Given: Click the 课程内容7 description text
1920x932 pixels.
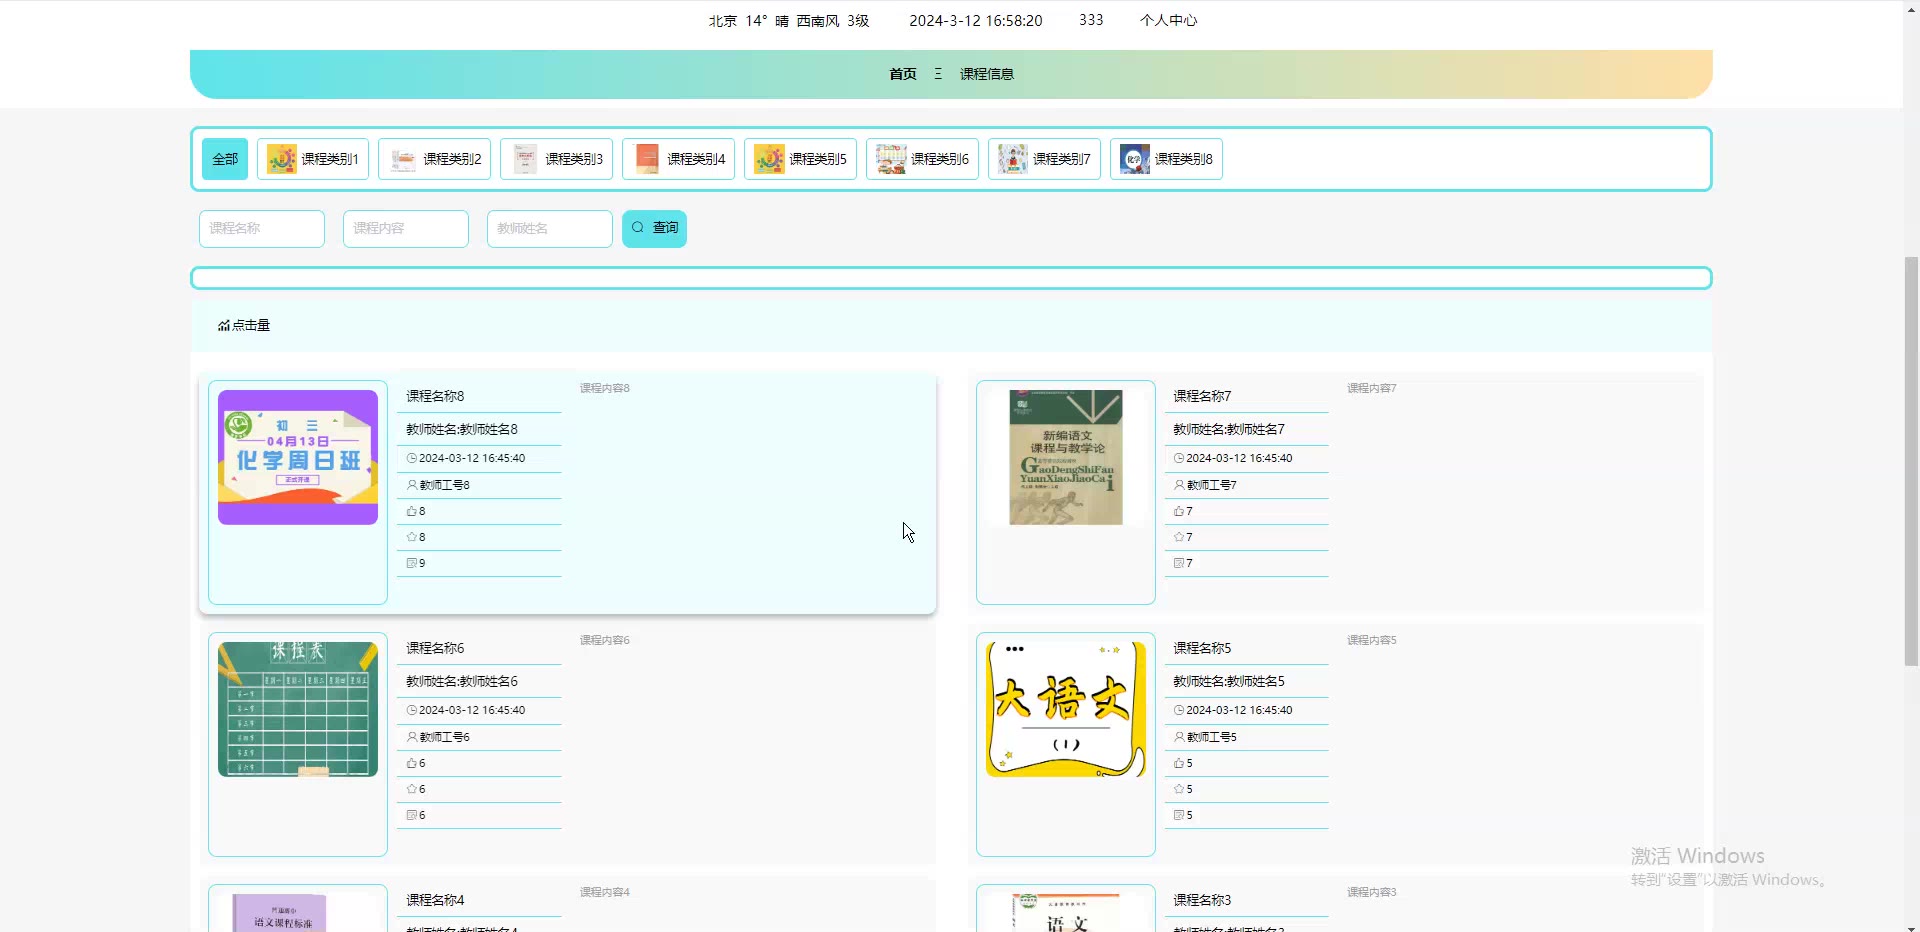Looking at the screenshot, I should coord(1372,388).
